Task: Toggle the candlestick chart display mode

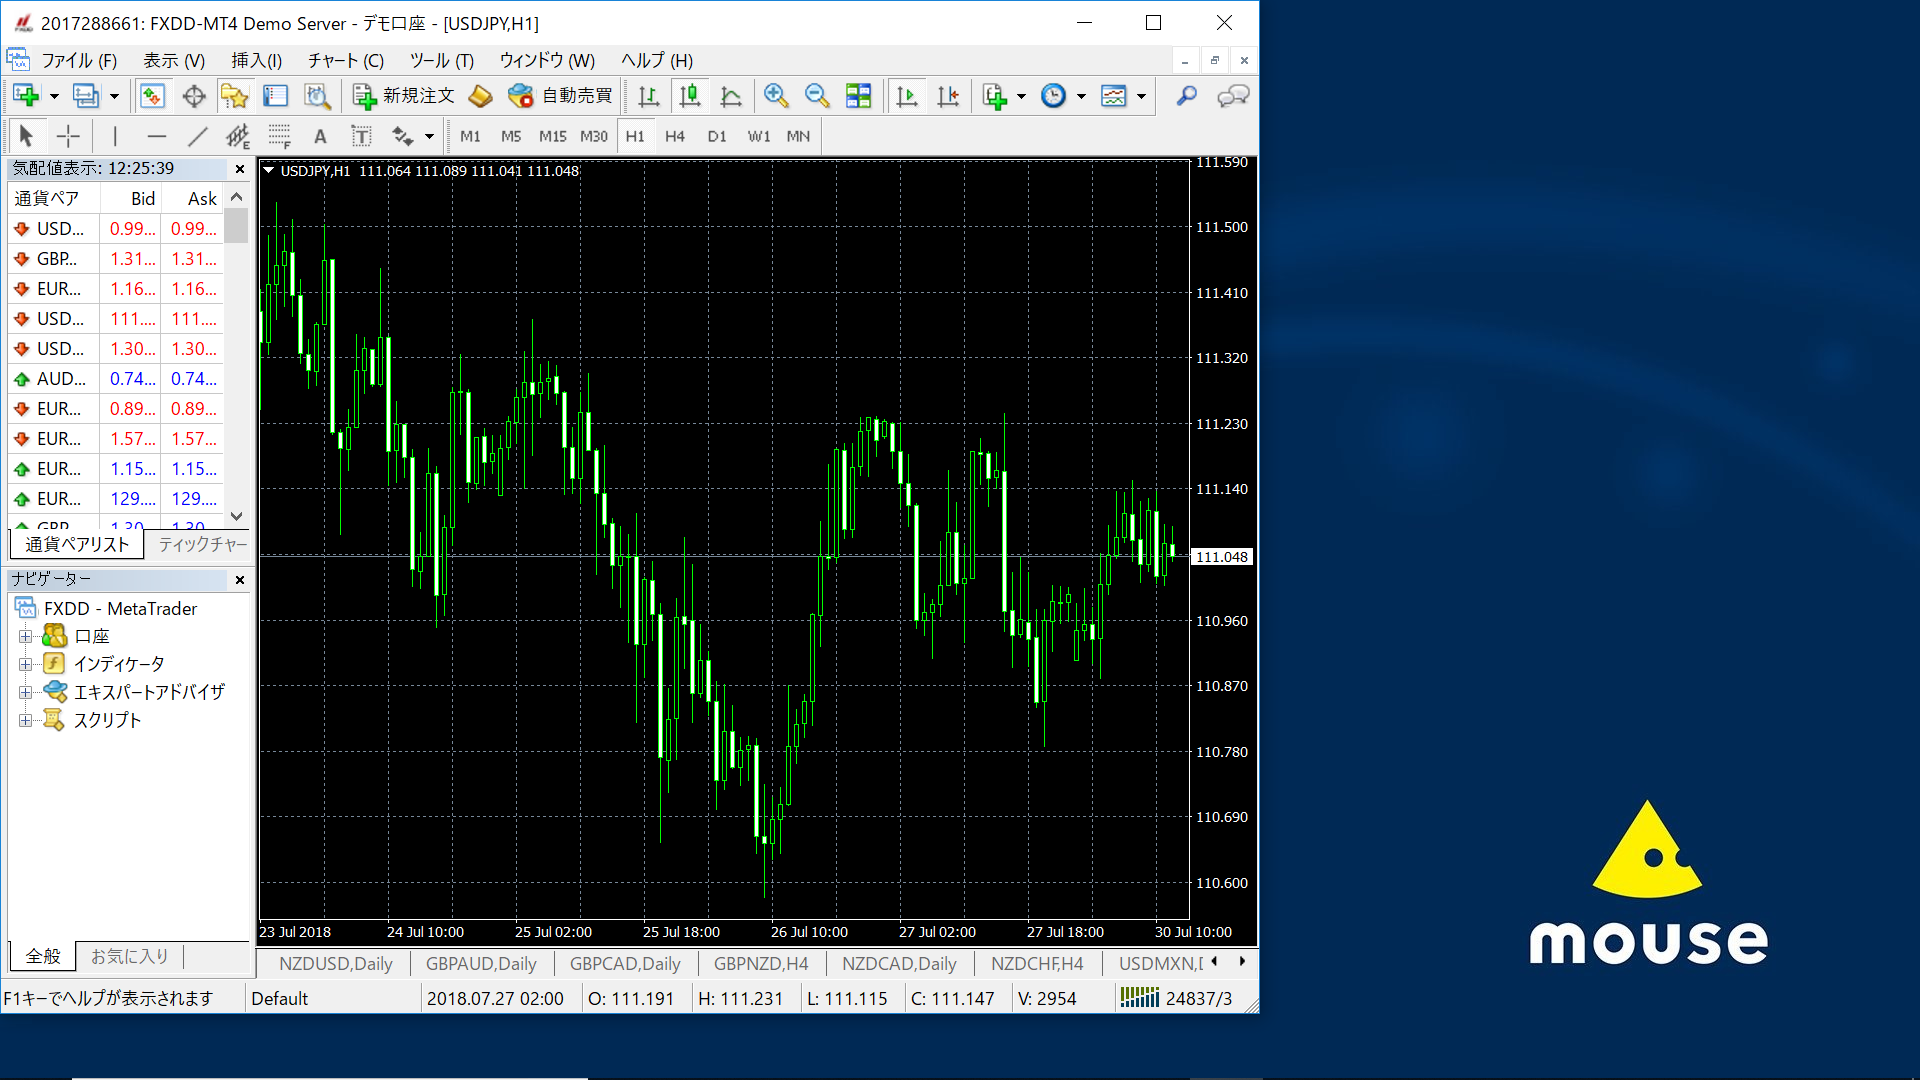Action: point(690,96)
